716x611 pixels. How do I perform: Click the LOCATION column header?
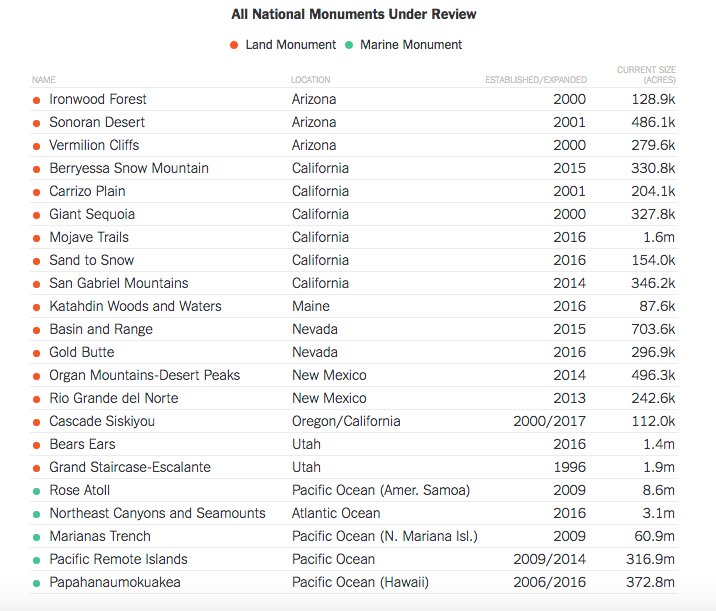pos(311,79)
